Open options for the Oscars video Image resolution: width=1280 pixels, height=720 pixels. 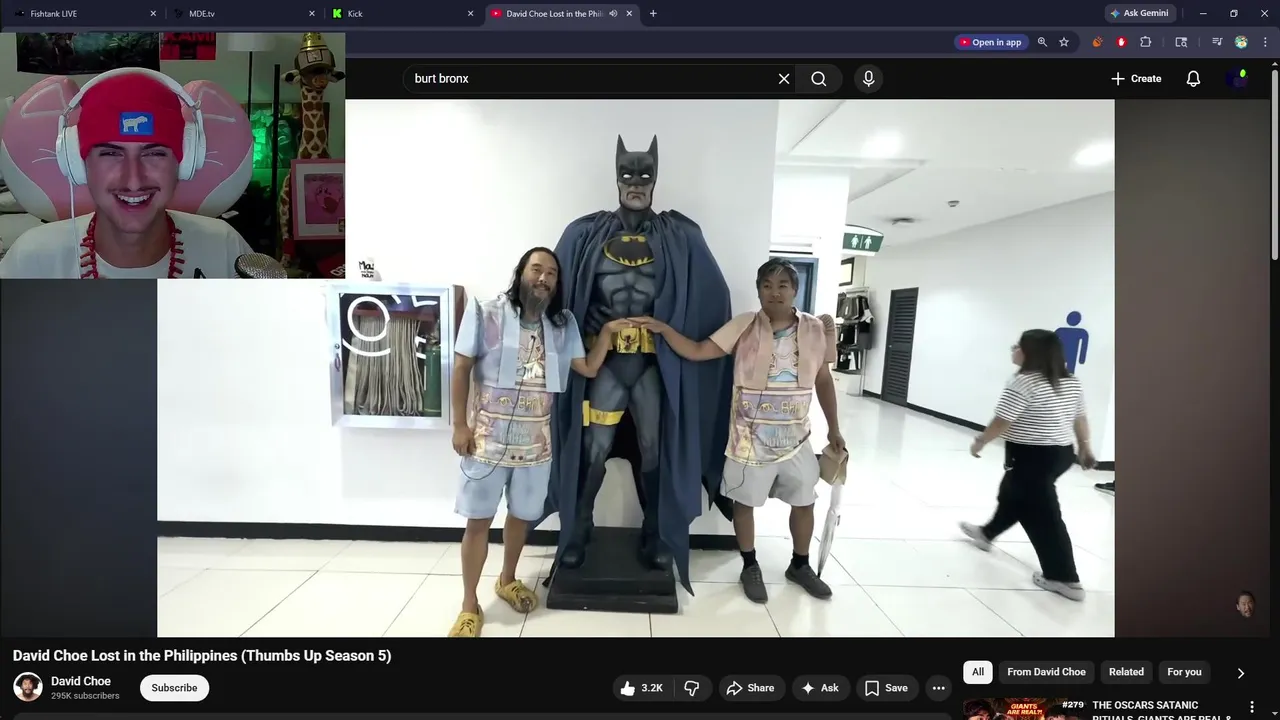[x=1251, y=707]
